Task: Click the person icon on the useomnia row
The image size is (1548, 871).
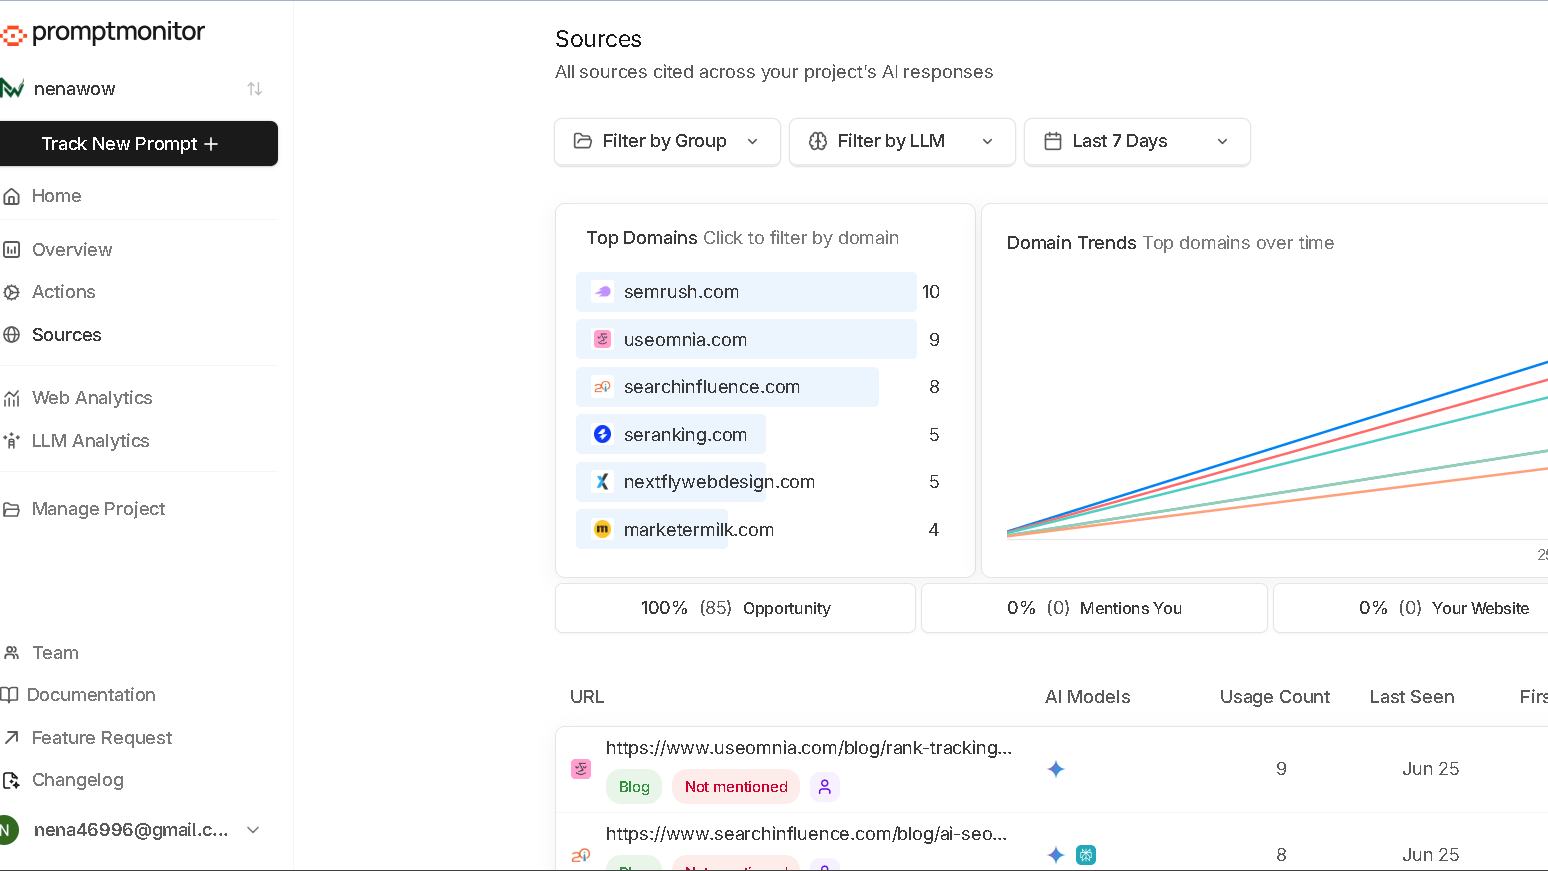Action: (x=824, y=787)
